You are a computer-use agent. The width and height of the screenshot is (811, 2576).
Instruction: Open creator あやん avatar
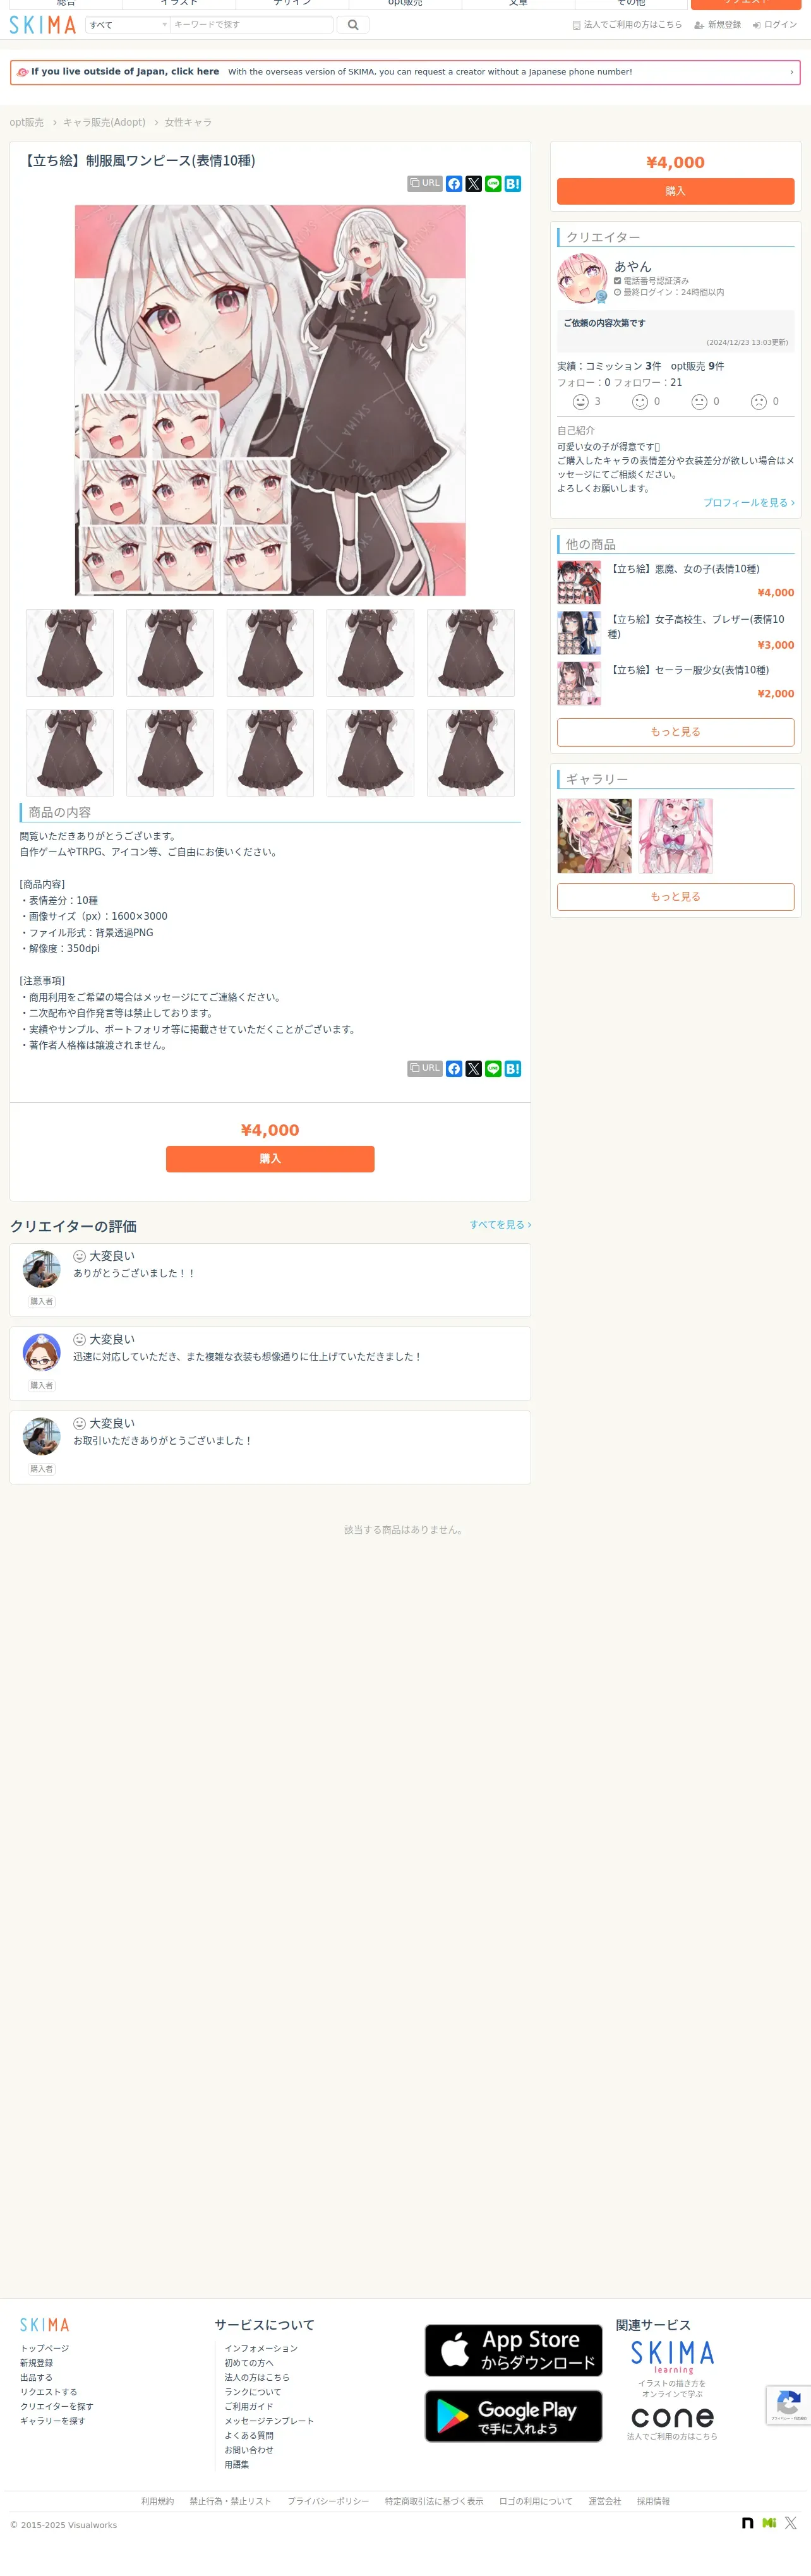(582, 279)
